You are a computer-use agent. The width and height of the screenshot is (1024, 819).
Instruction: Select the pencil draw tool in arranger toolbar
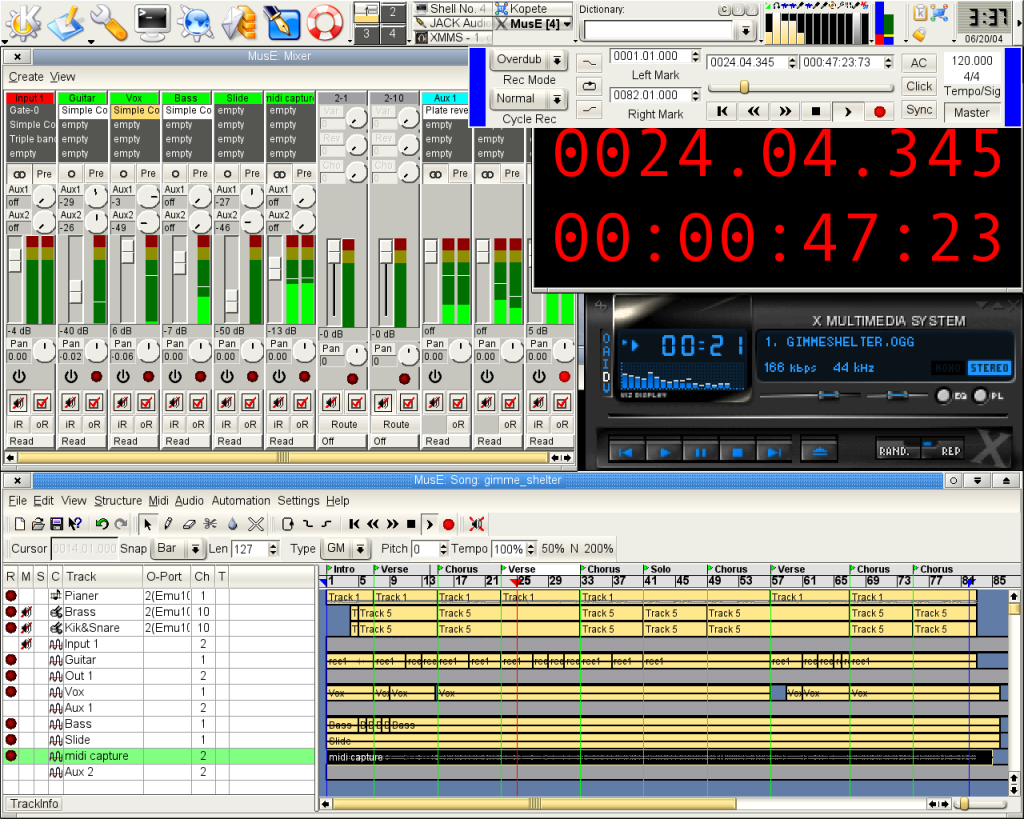167,523
